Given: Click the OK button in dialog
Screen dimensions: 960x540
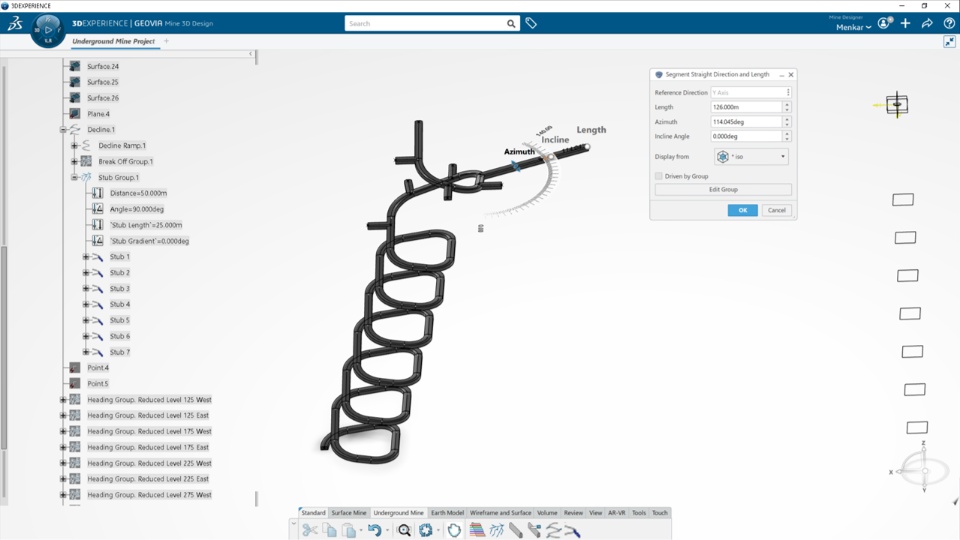Looking at the screenshot, I should click(743, 210).
